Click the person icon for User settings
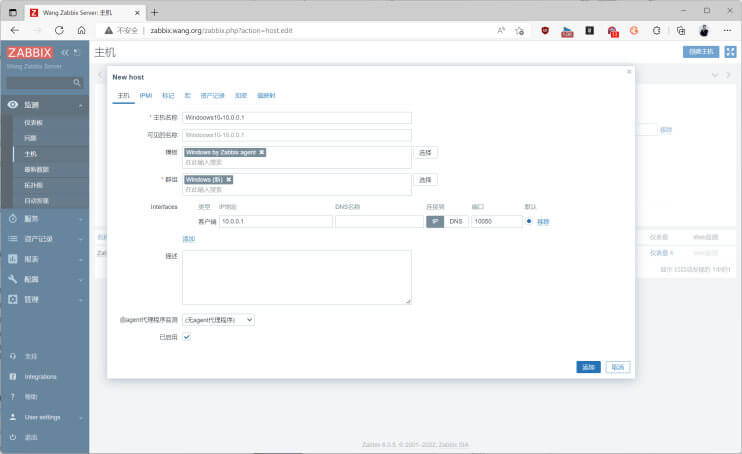 click(x=13, y=417)
